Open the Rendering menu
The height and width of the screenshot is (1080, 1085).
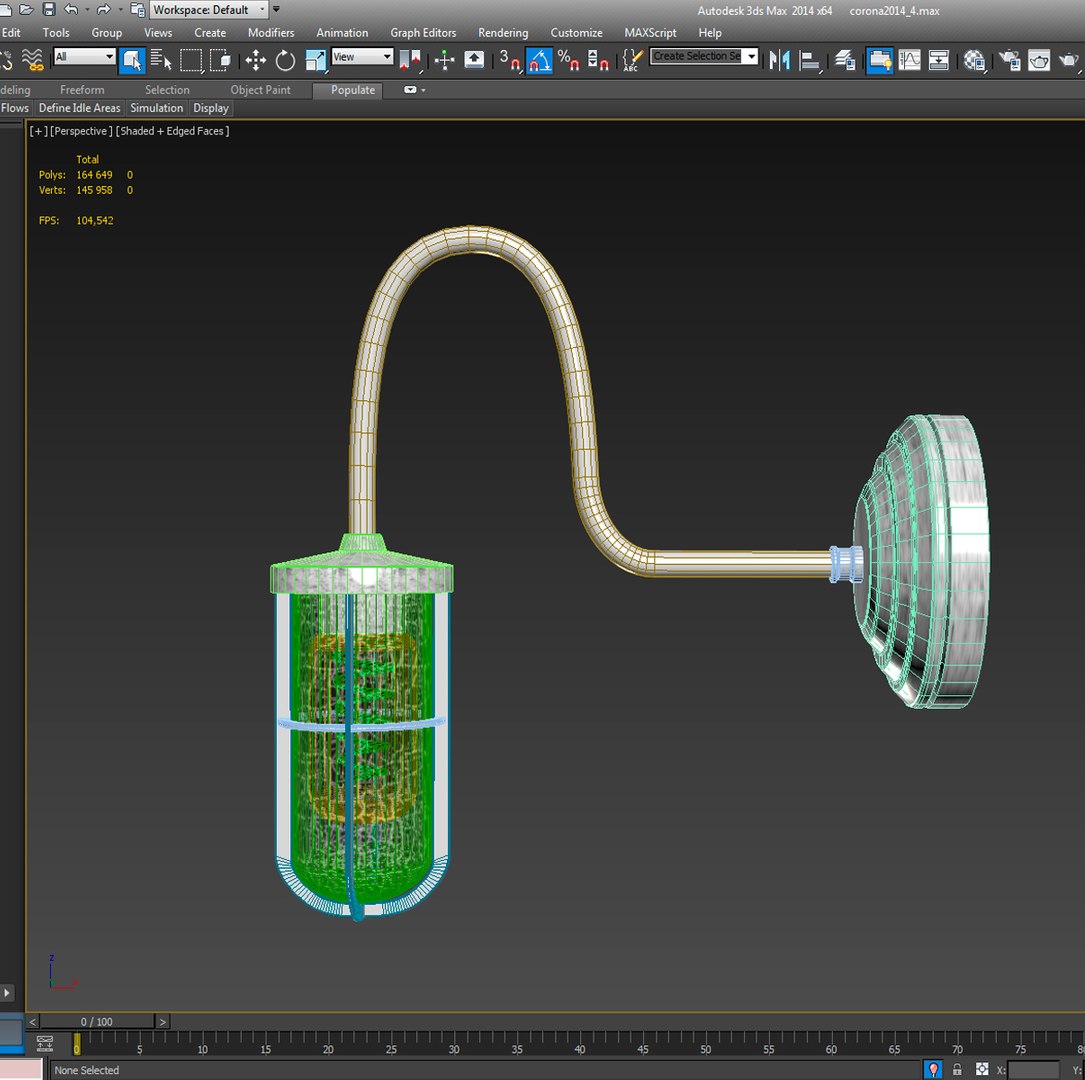503,33
